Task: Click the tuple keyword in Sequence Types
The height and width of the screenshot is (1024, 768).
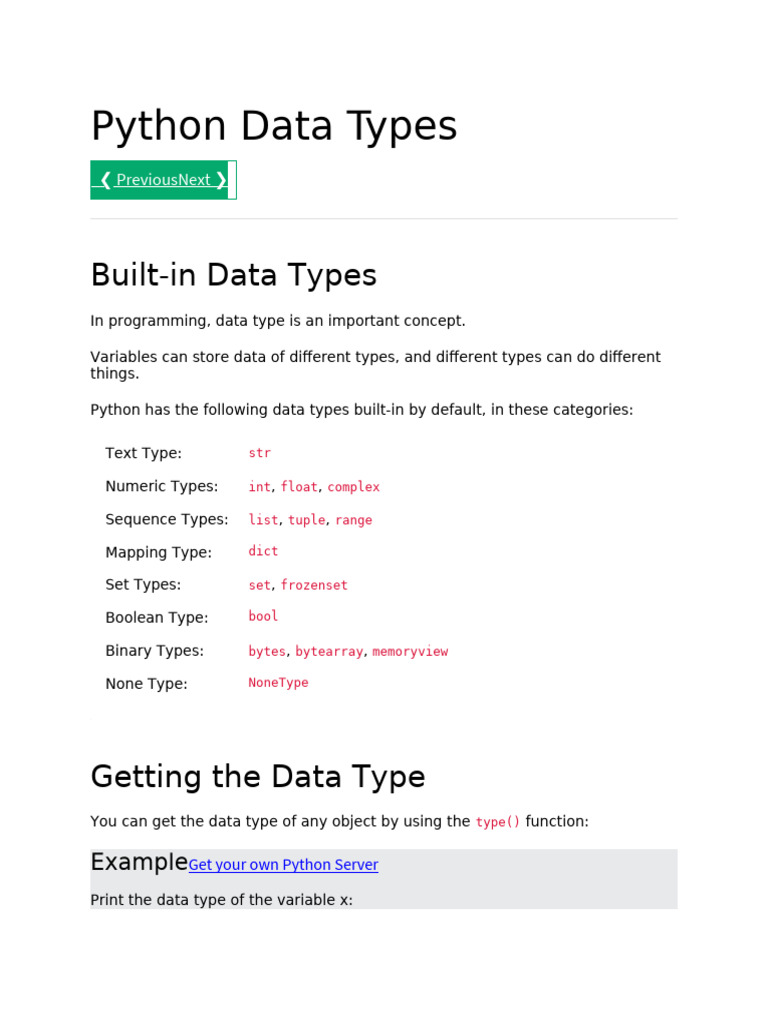Action: (x=306, y=520)
